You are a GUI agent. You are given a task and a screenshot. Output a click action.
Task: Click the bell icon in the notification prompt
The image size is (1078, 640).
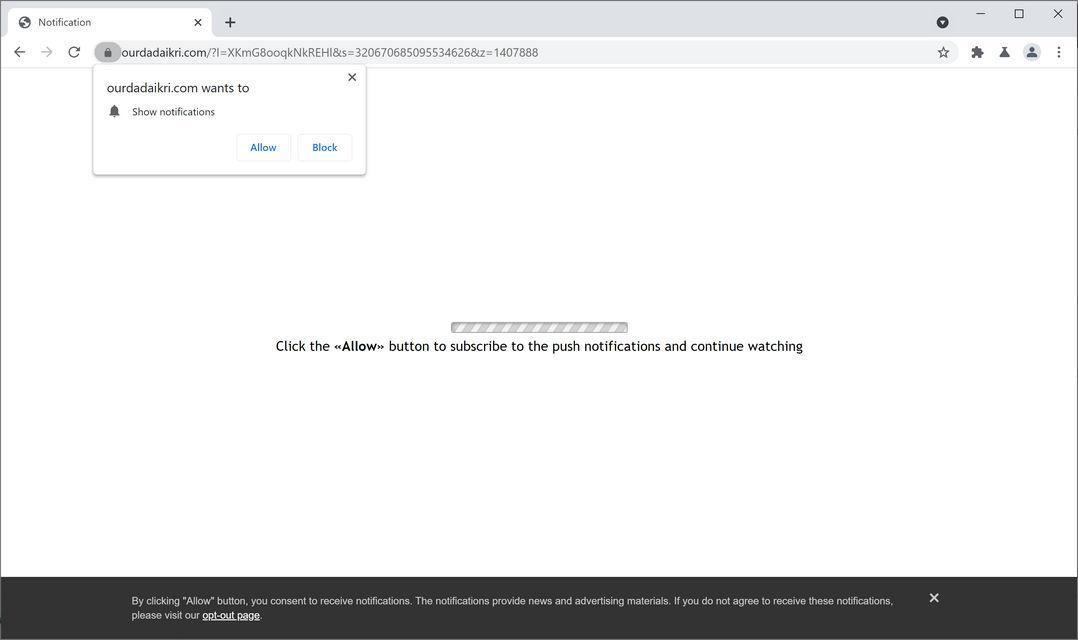pyautogui.click(x=114, y=111)
